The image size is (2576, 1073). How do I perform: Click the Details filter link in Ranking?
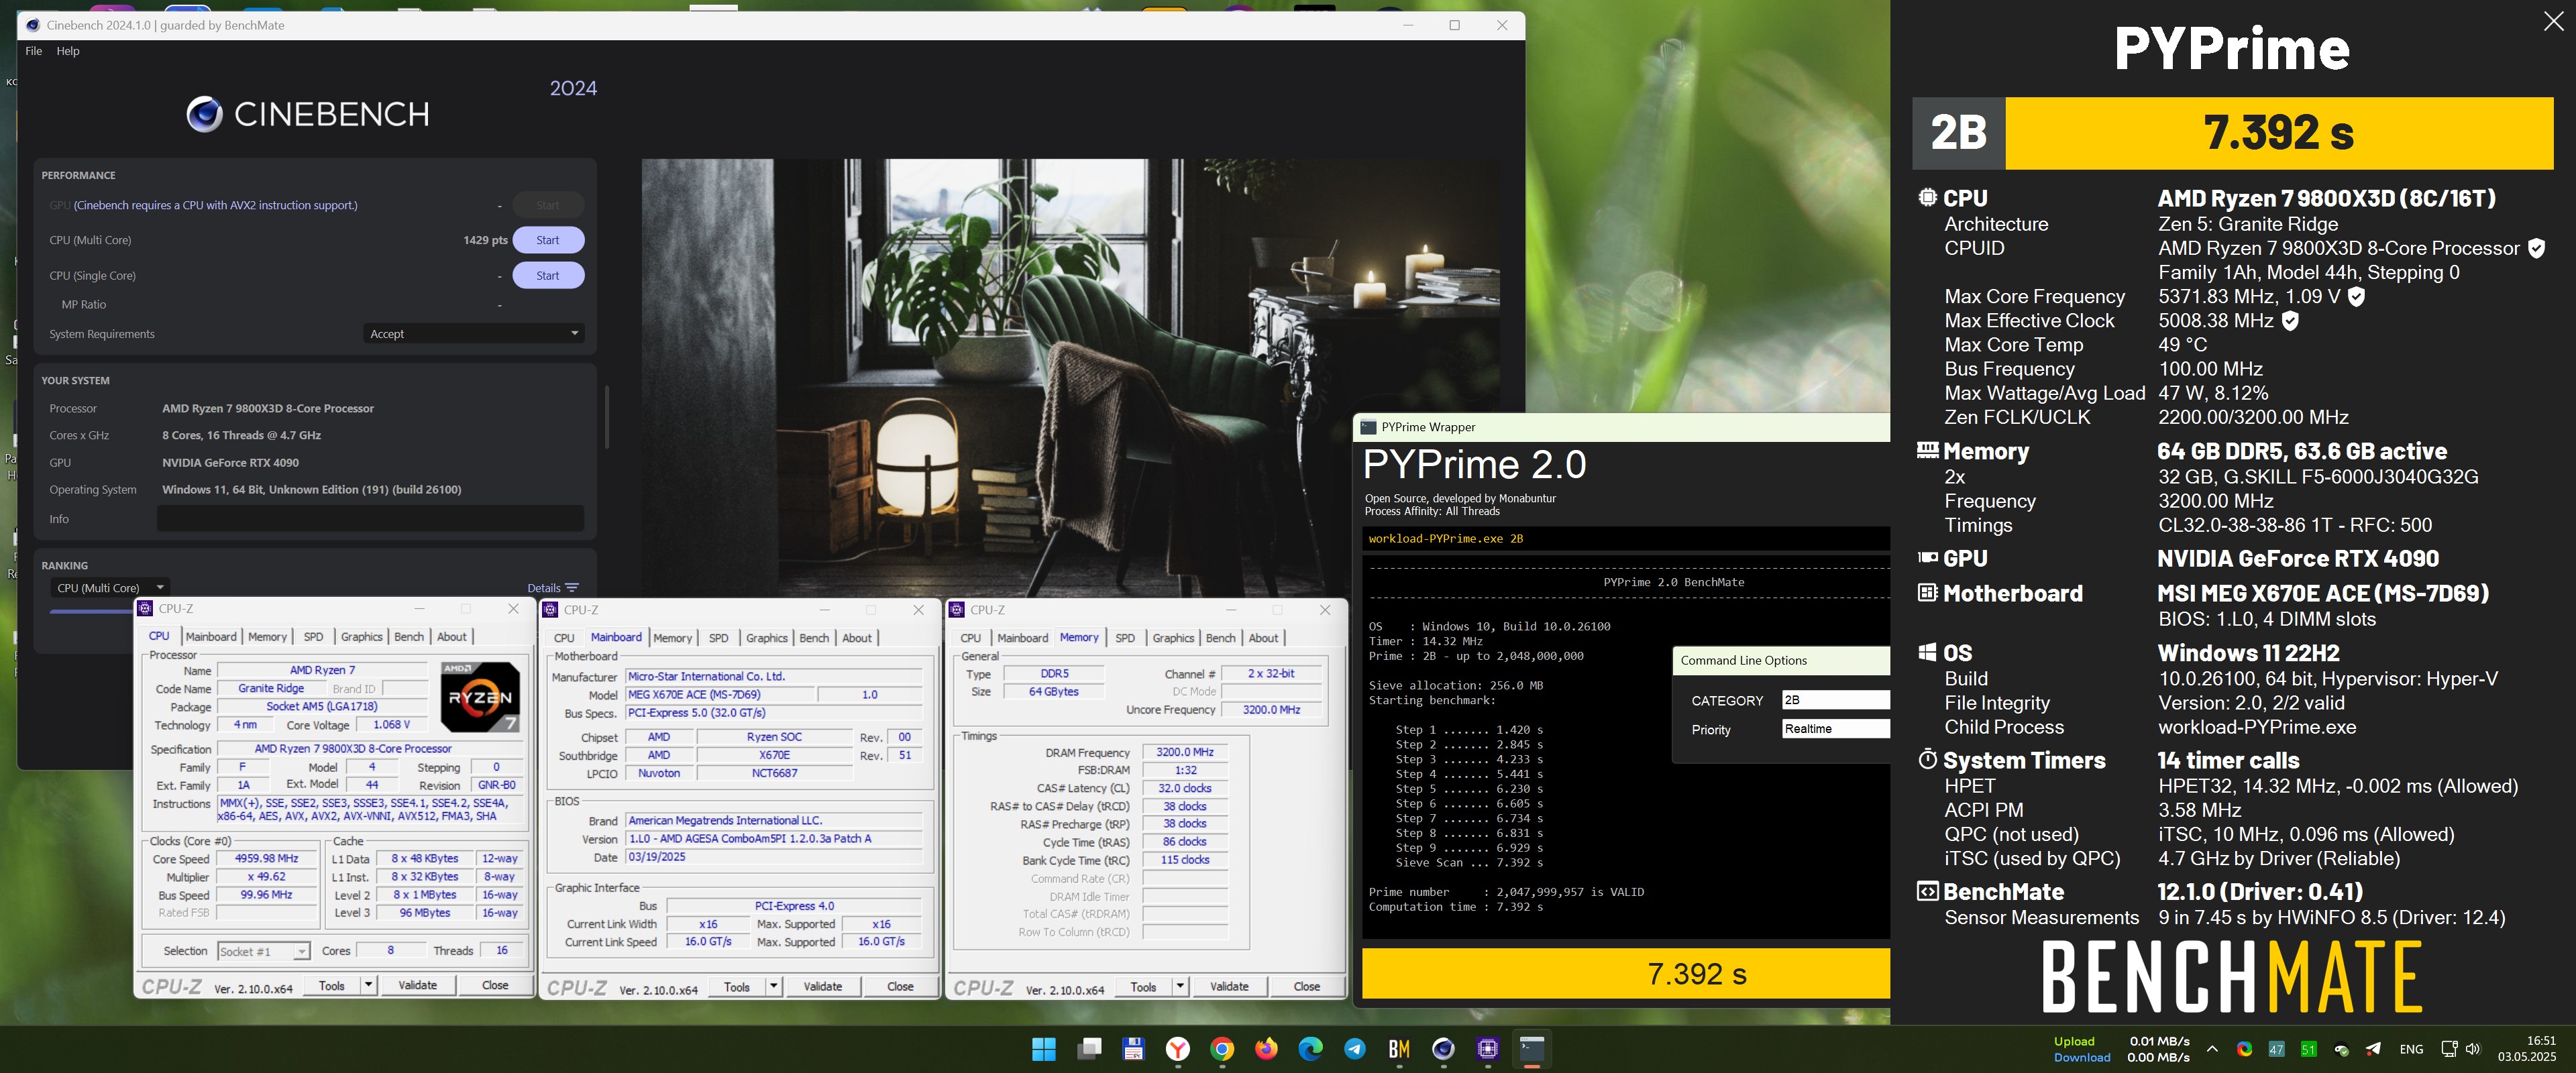(x=552, y=588)
